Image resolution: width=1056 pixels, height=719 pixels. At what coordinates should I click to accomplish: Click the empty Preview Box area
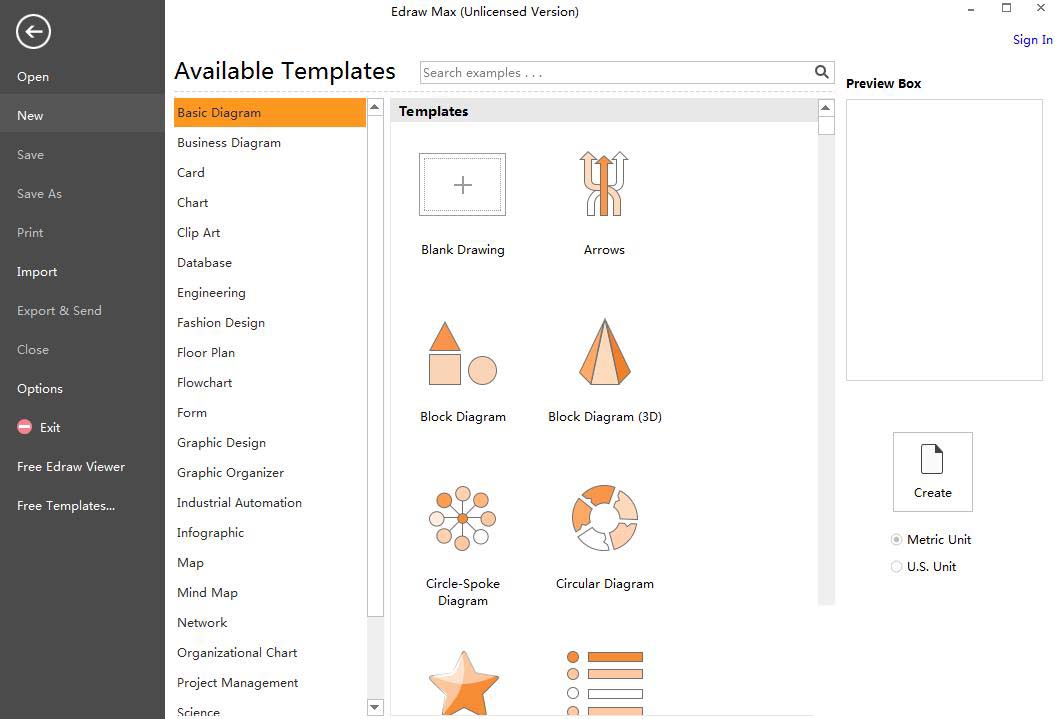pos(944,240)
